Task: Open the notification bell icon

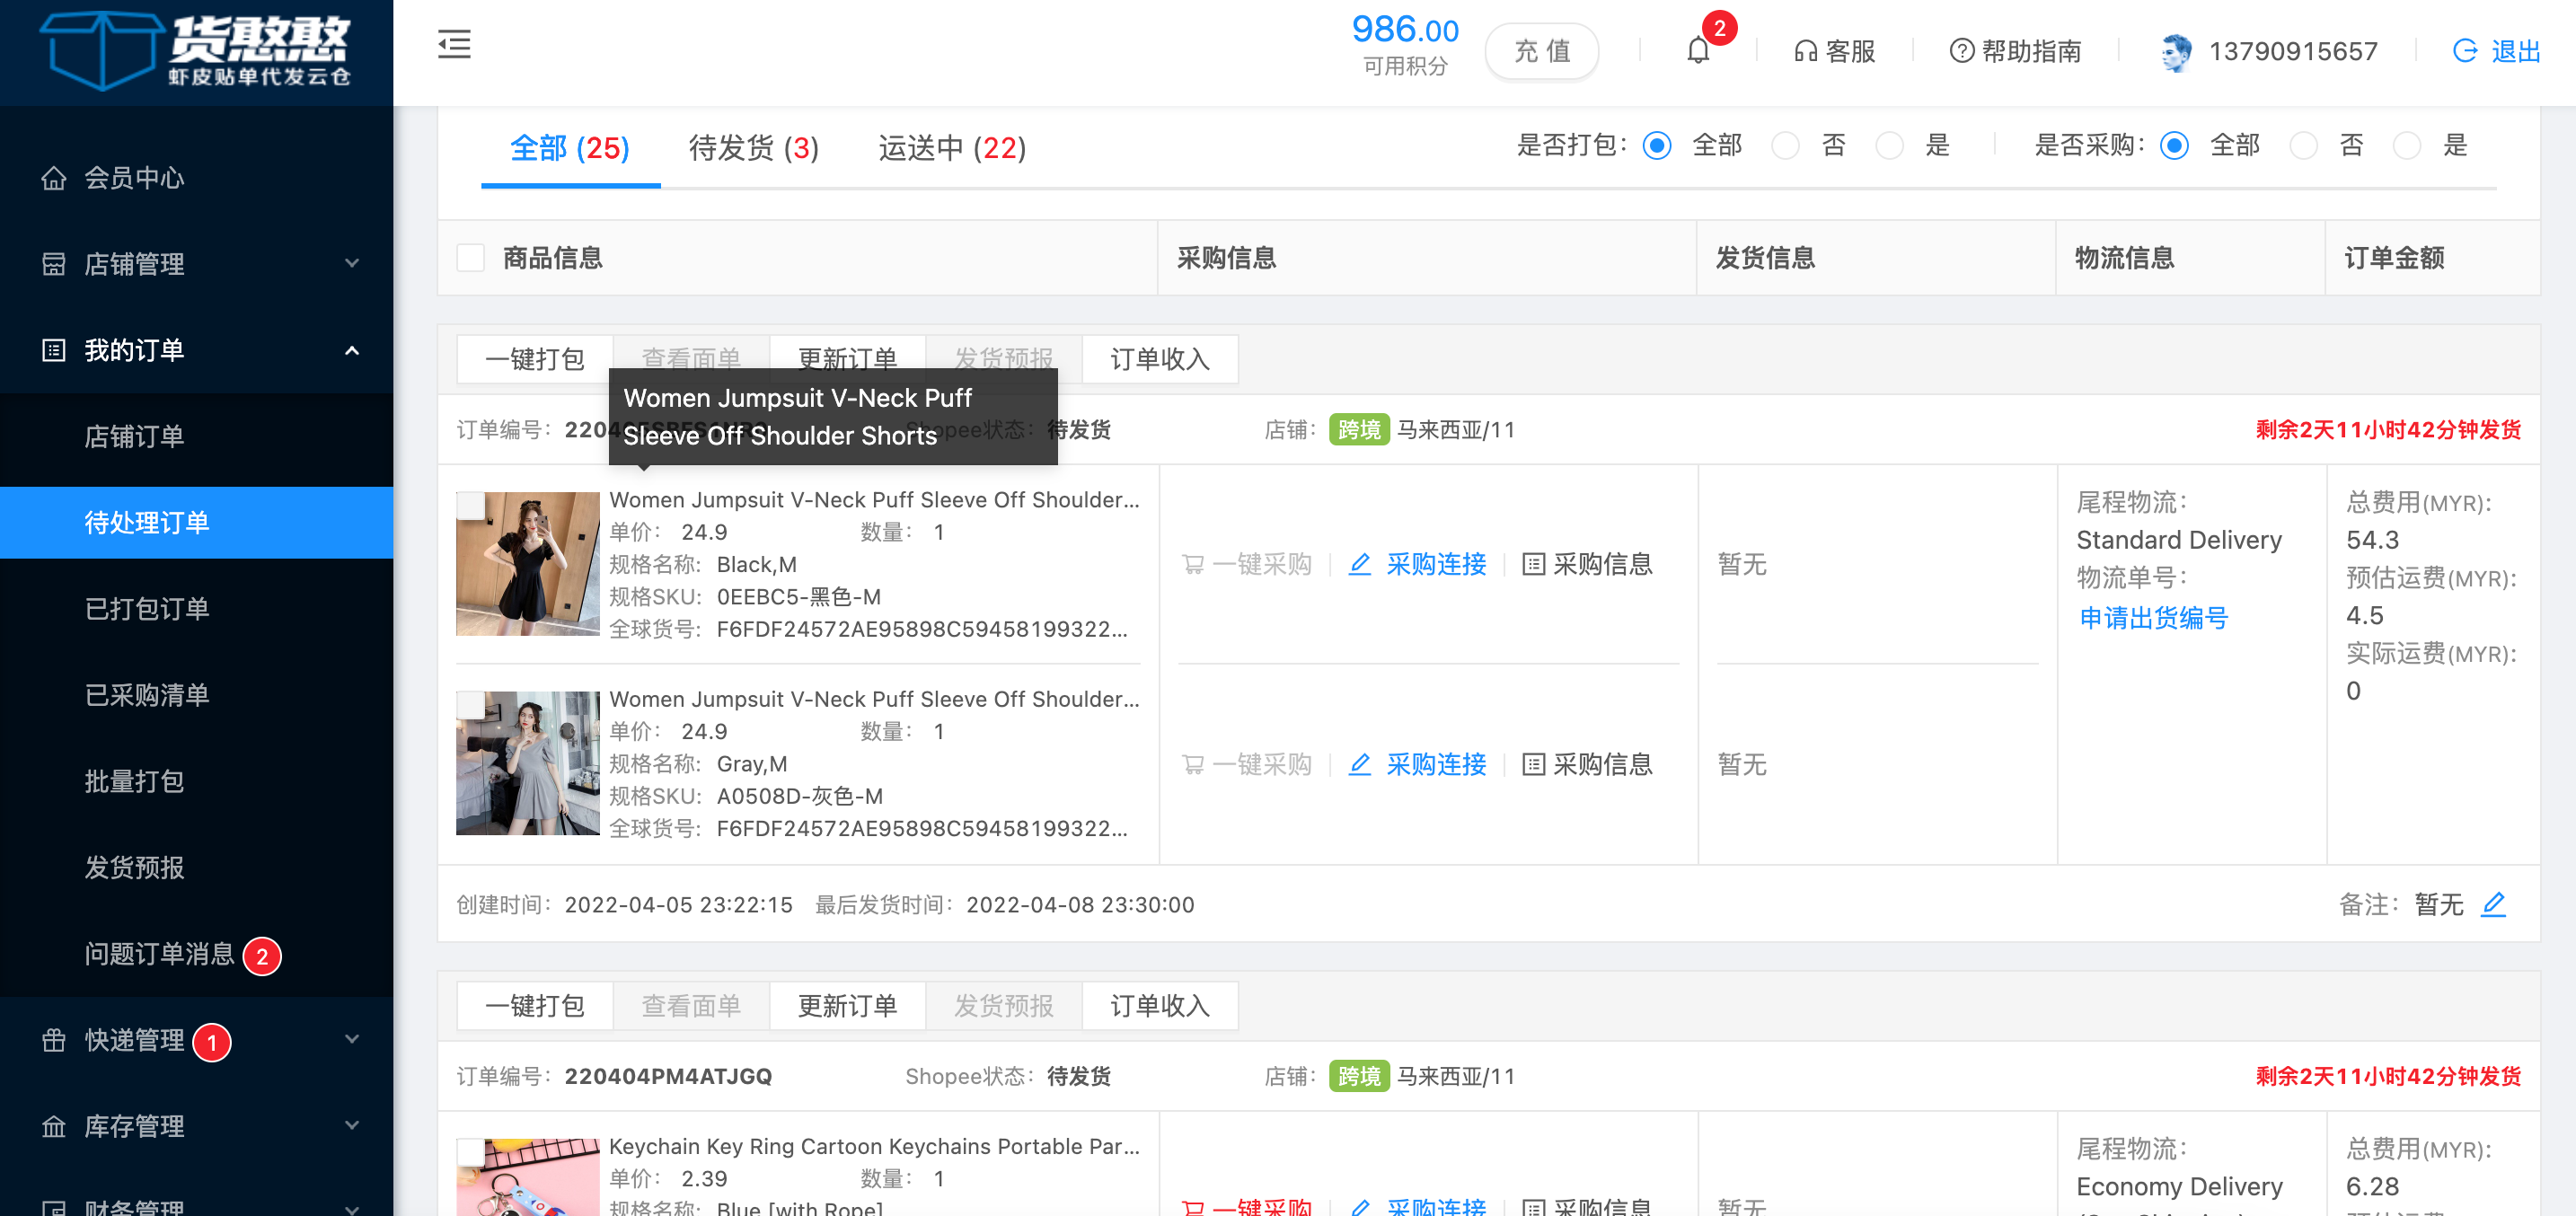Action: (x=1698, y=50)
